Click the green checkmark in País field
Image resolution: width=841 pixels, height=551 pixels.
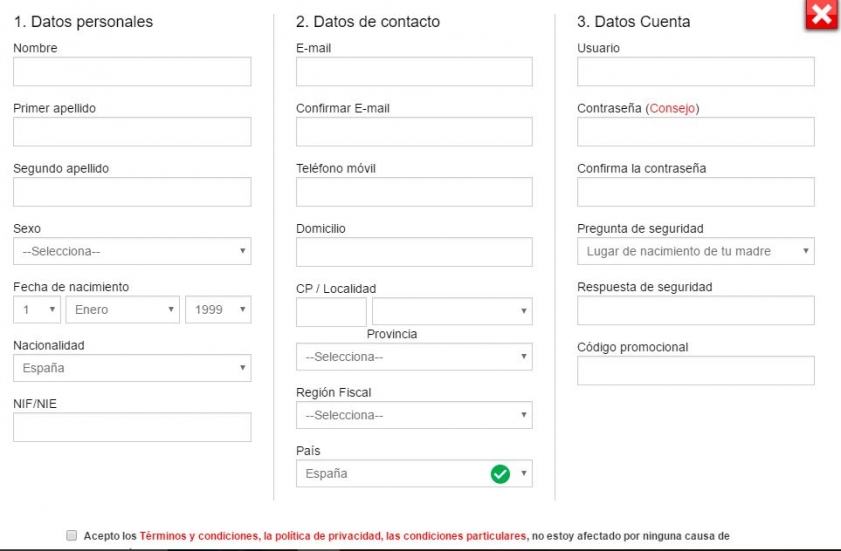click(500, 474)
